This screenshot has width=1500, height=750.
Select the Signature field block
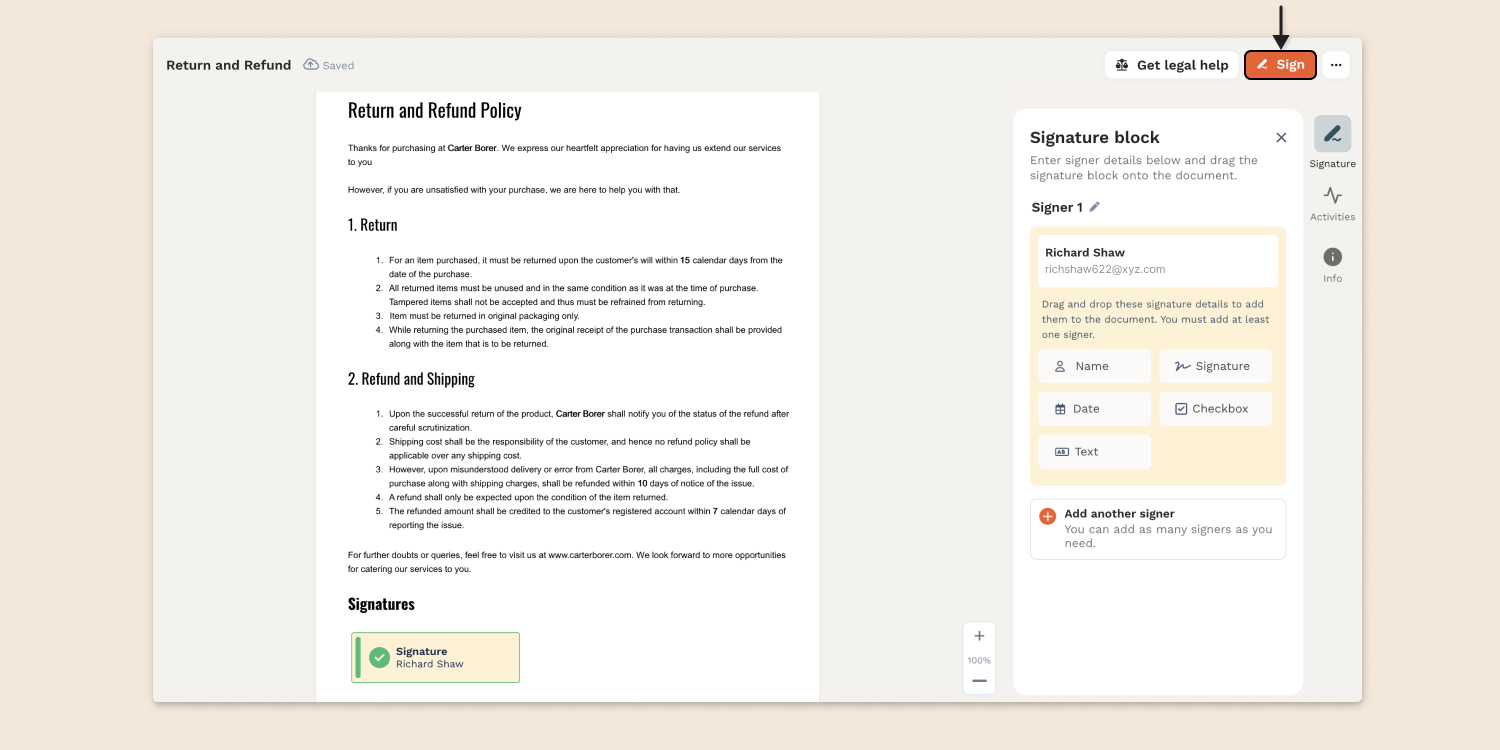1215,366
